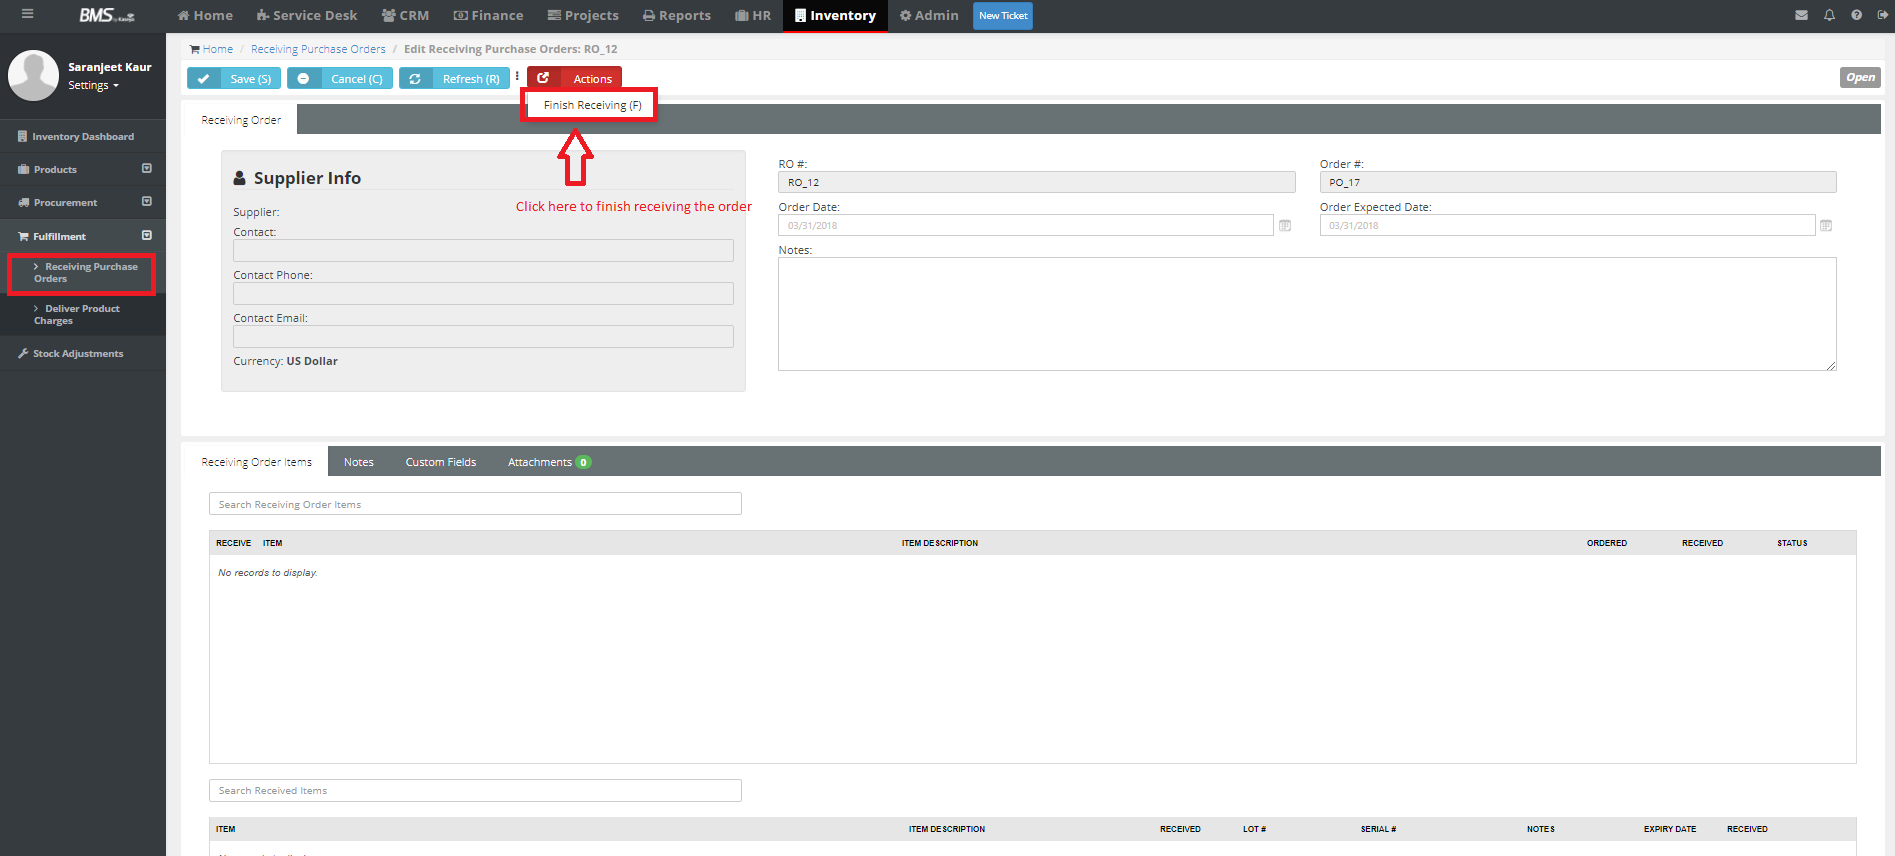Click the checkmark icon on Save
The width and height of the screenshot is (1895, 856).
pyautogui.click(x=204, y=78)
